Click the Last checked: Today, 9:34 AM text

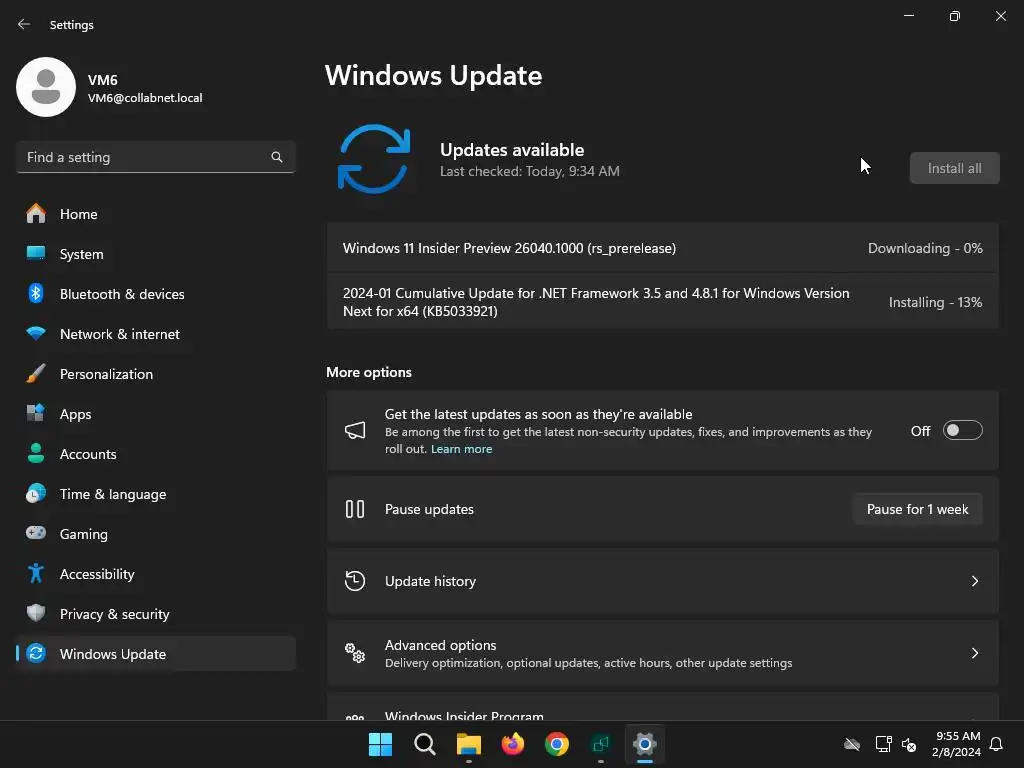coord(530,171)
